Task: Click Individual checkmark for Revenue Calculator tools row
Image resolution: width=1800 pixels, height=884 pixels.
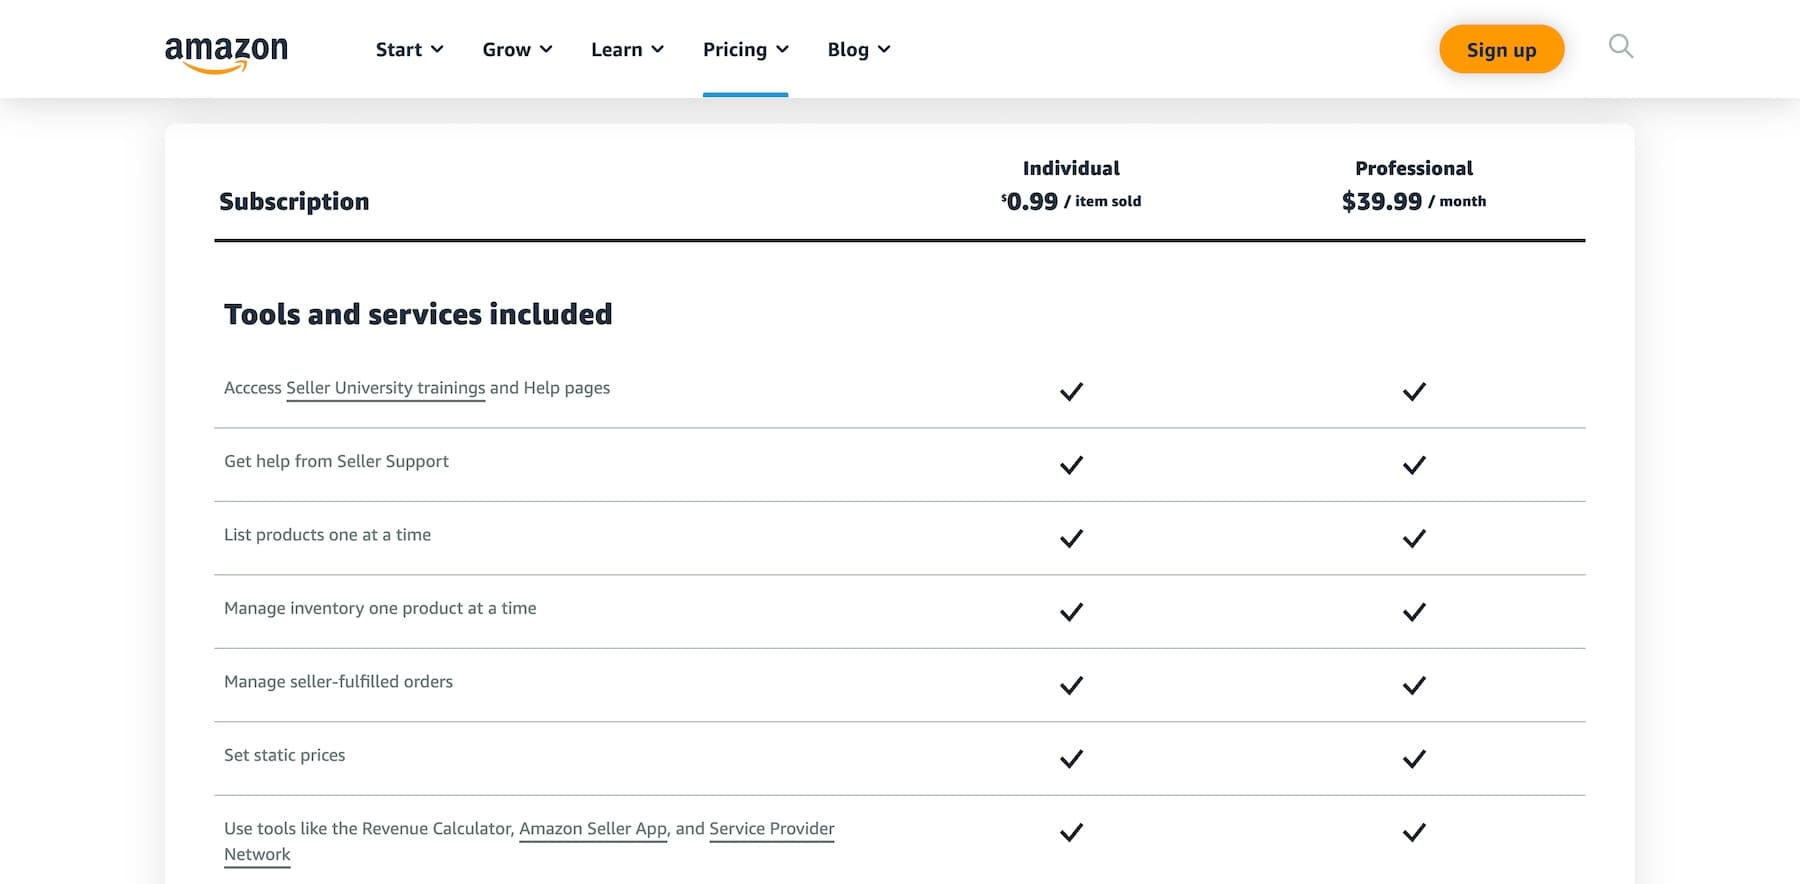Action: tap(1071, 832)
